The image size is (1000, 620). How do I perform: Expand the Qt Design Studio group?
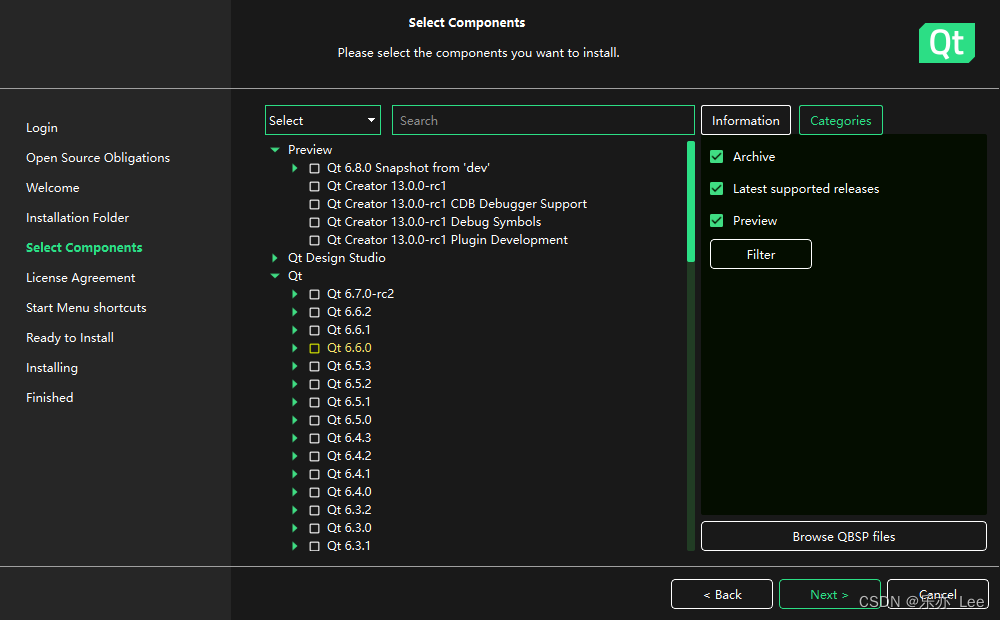tap(275, 258)
